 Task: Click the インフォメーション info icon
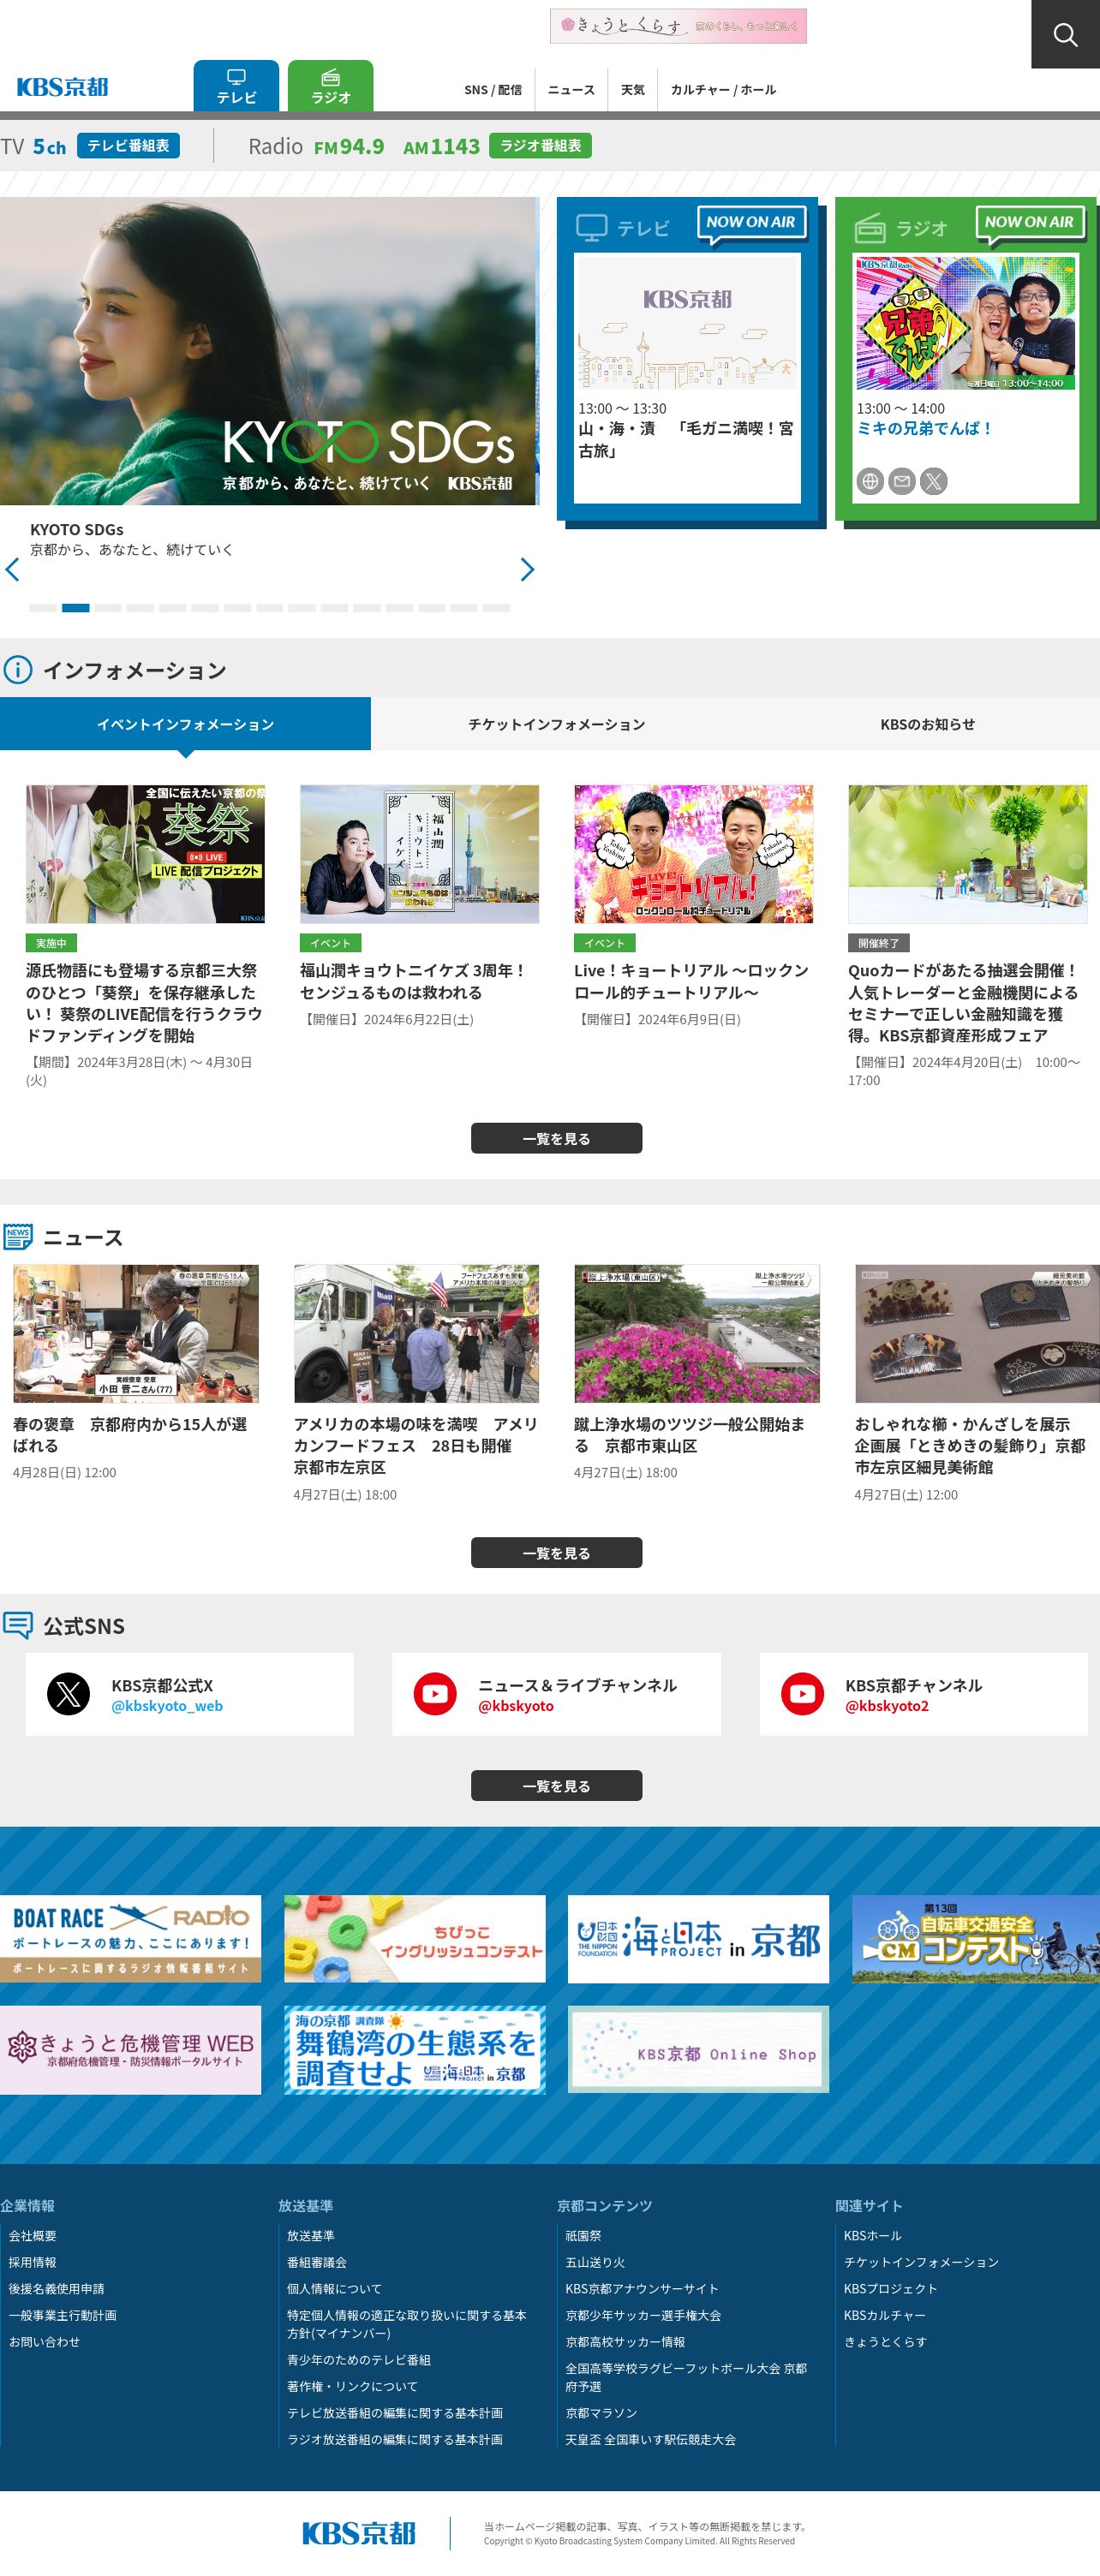18,670
